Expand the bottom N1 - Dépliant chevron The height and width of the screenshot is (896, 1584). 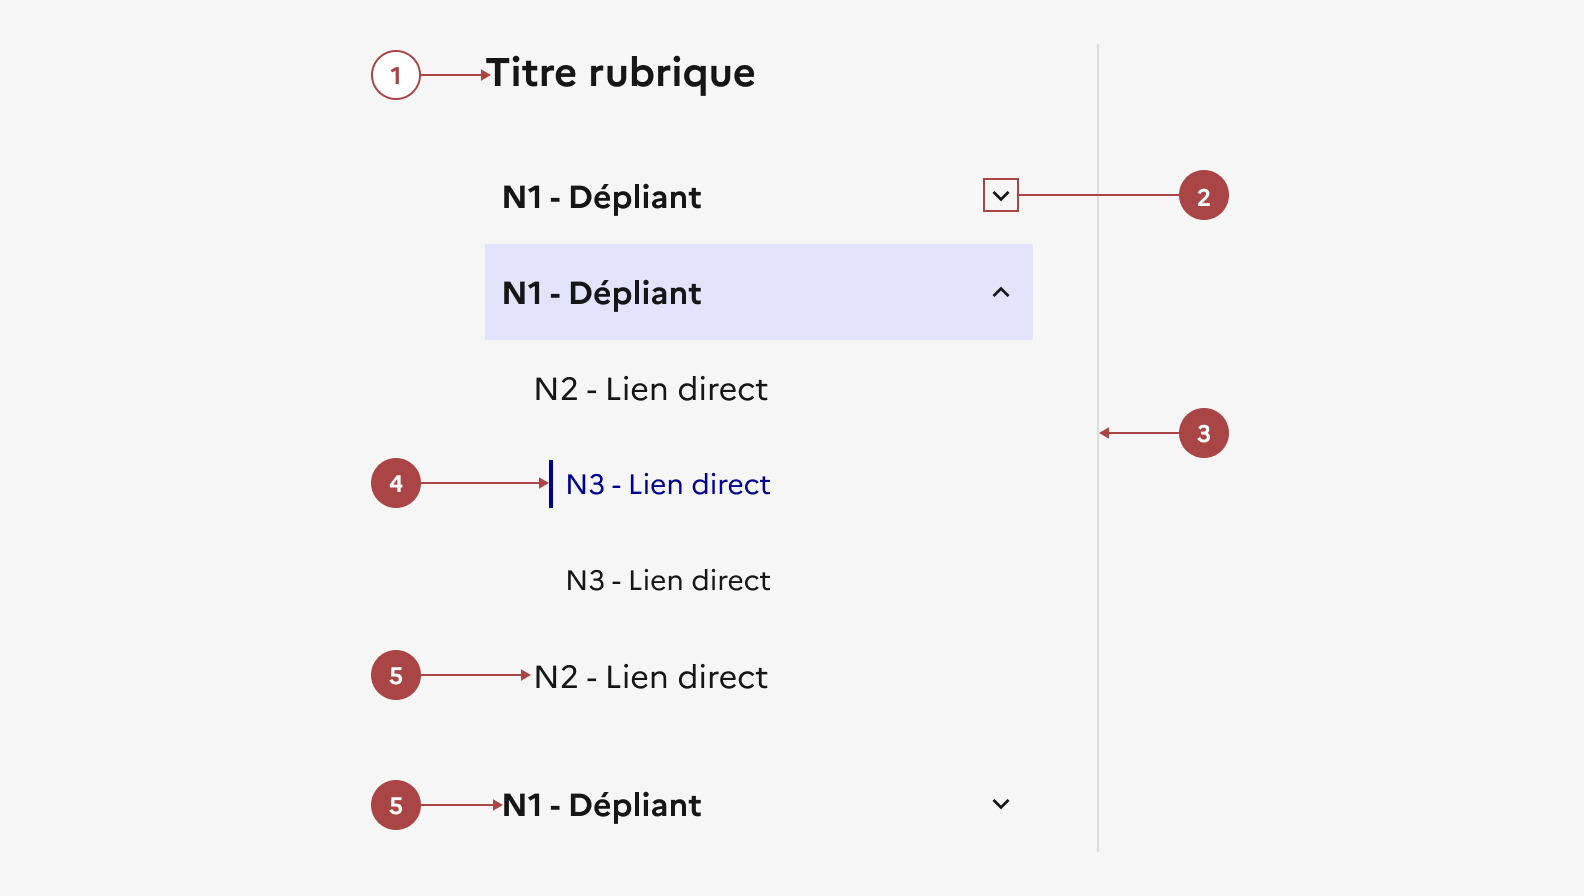point(1001,804)
